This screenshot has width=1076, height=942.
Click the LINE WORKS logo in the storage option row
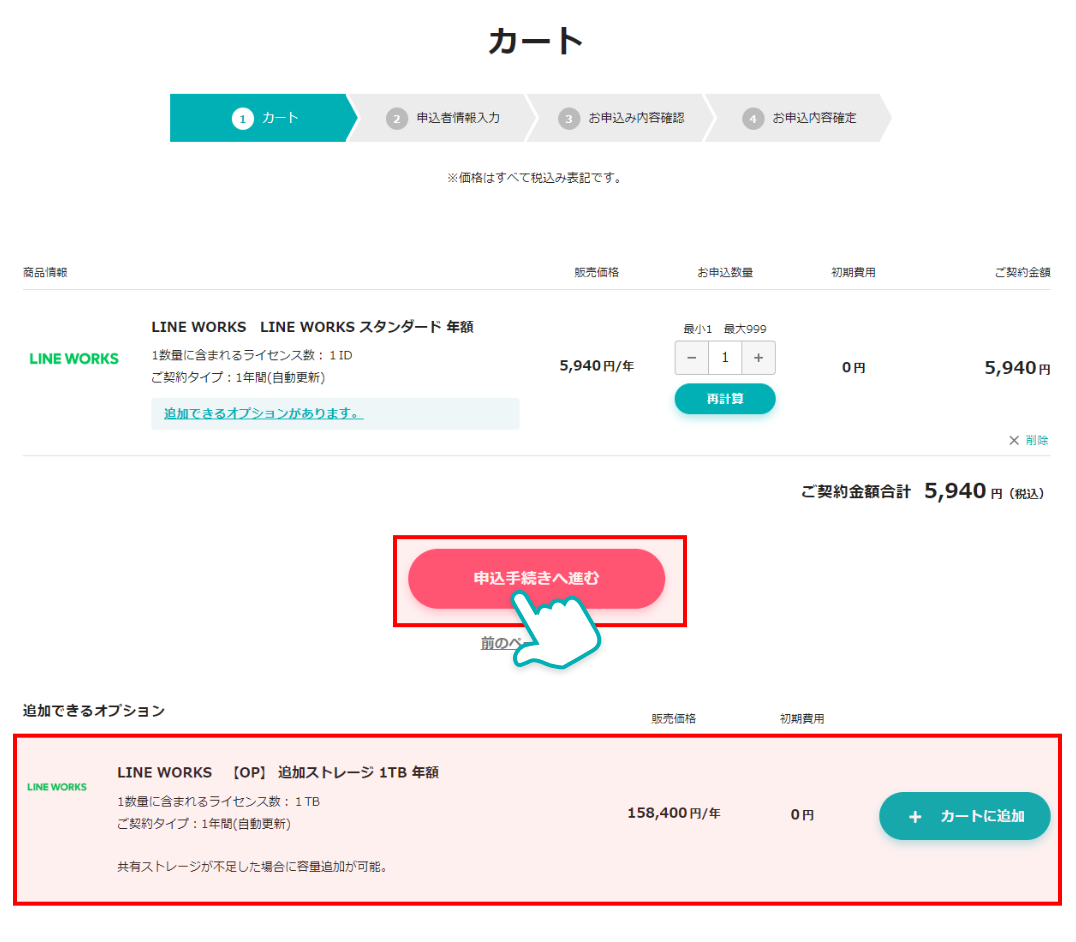[x=57, y=787]
